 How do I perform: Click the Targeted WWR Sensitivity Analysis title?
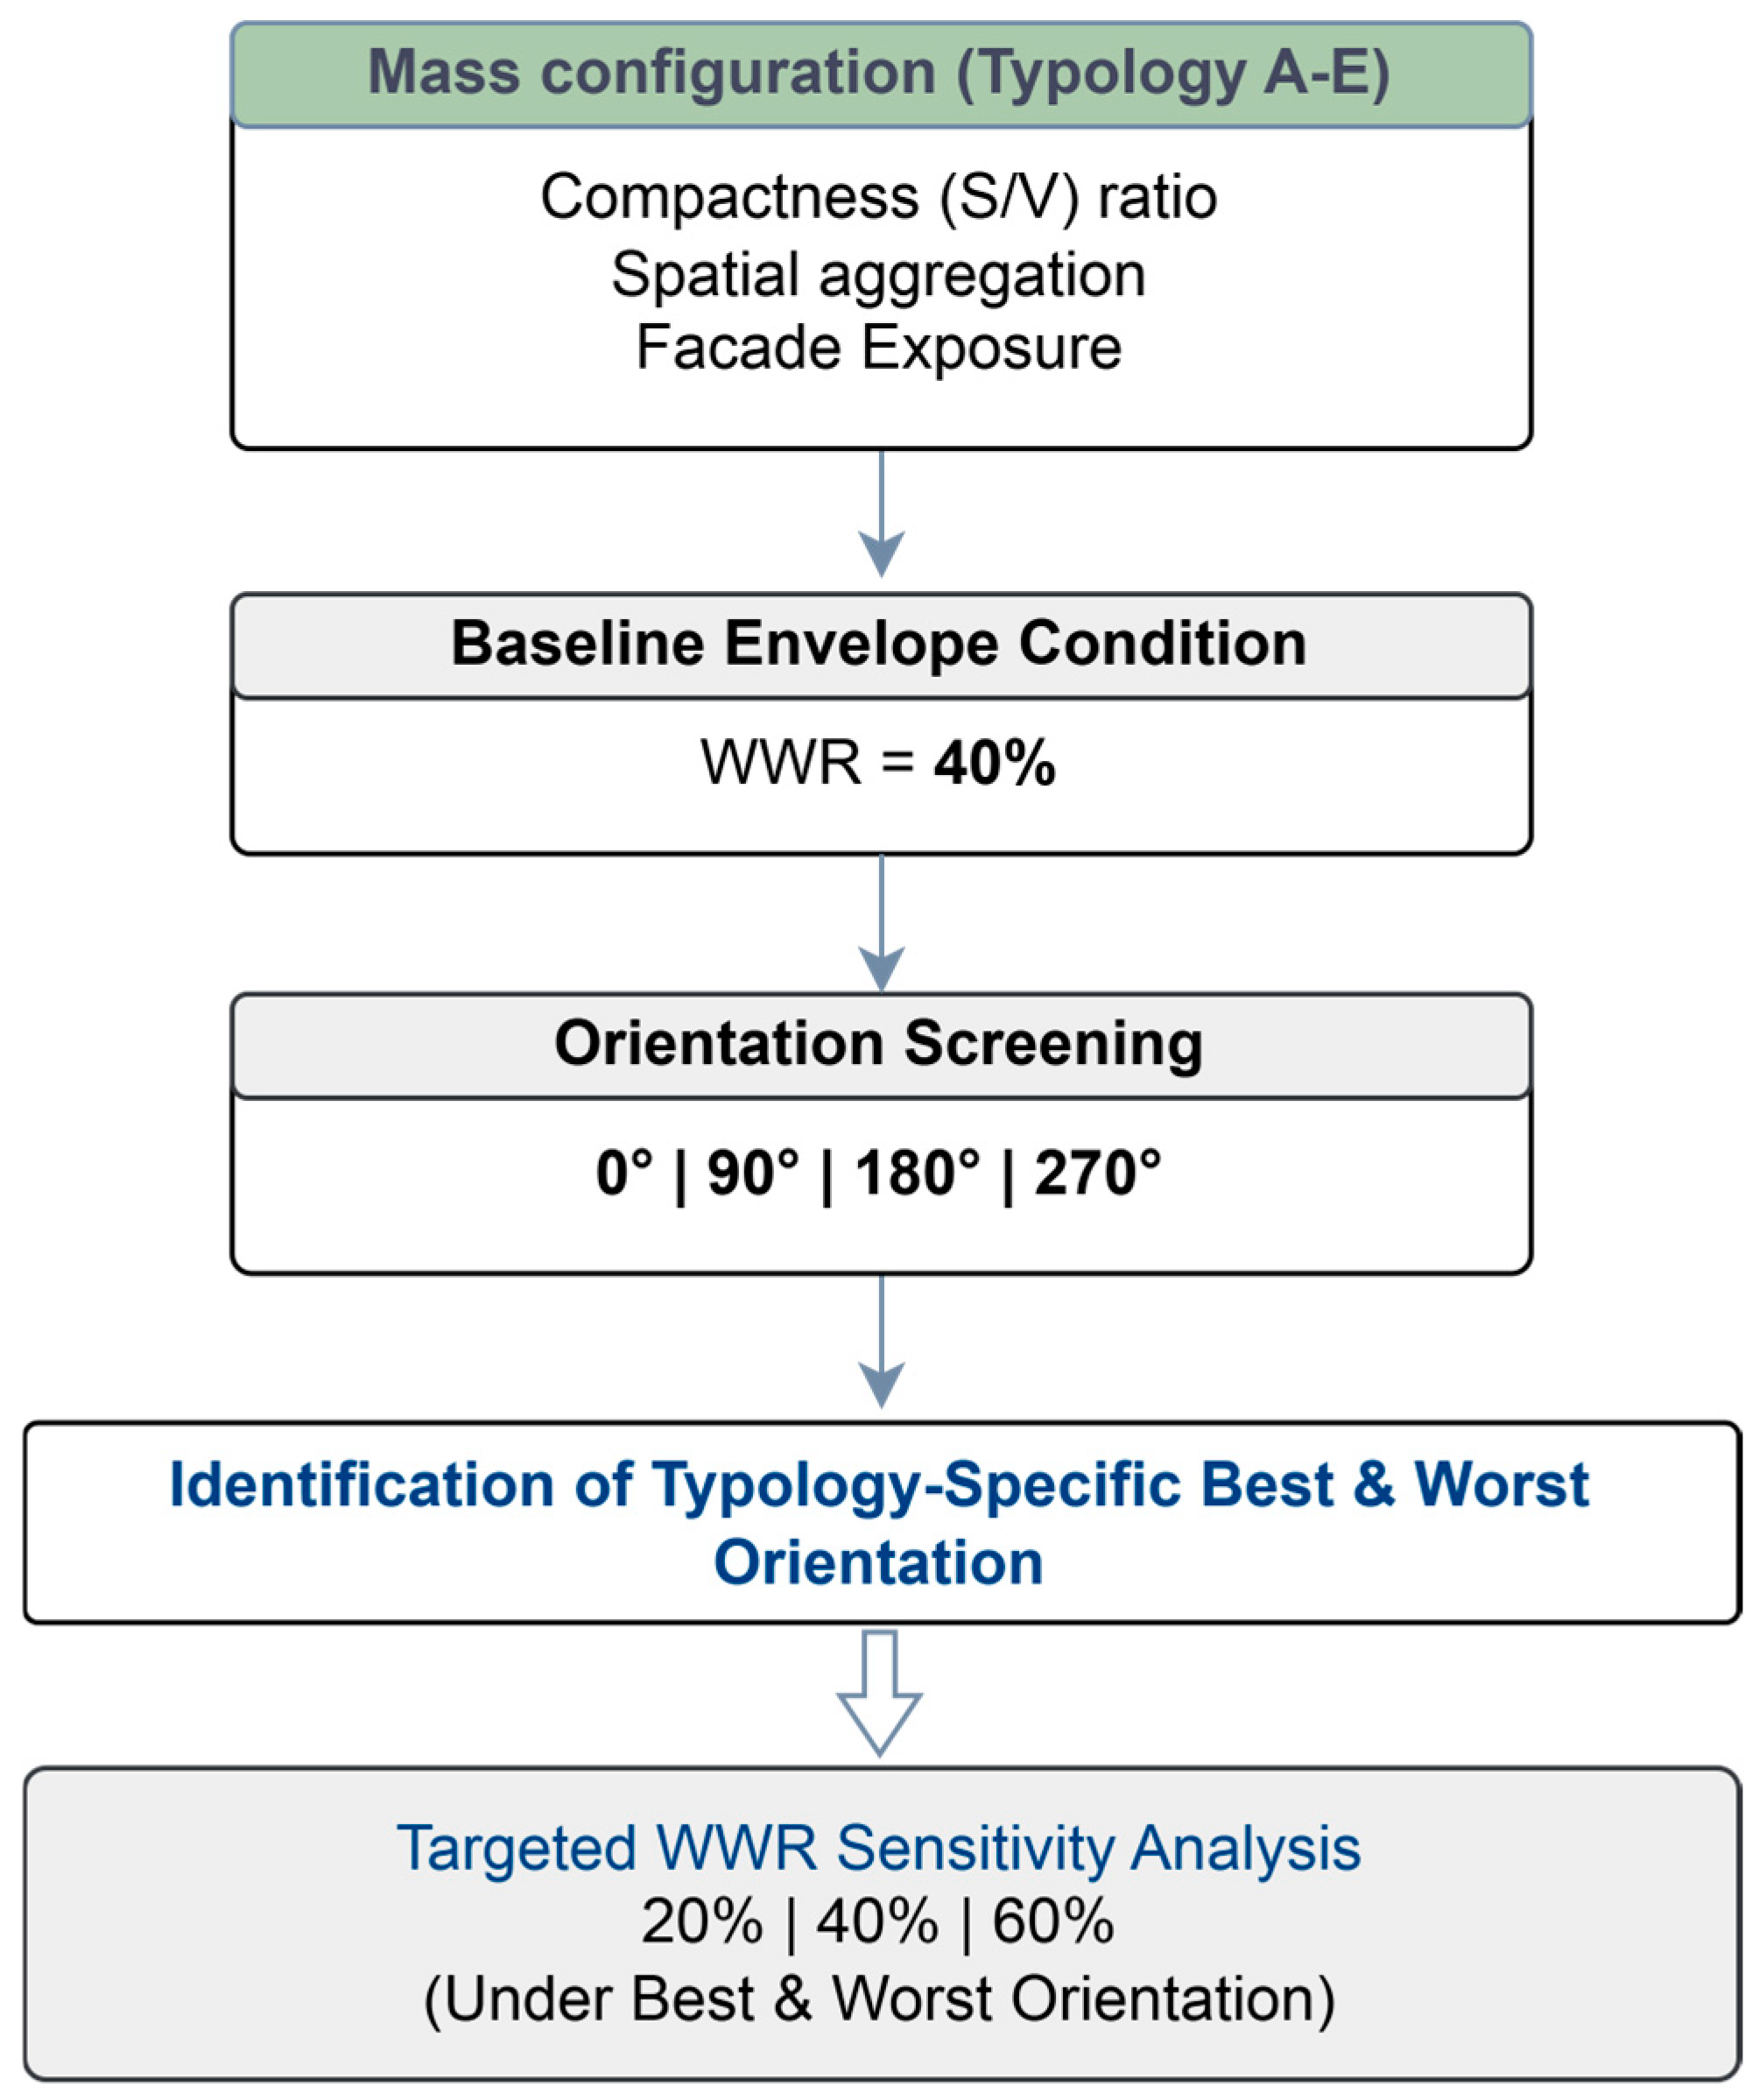(878, 1847)
